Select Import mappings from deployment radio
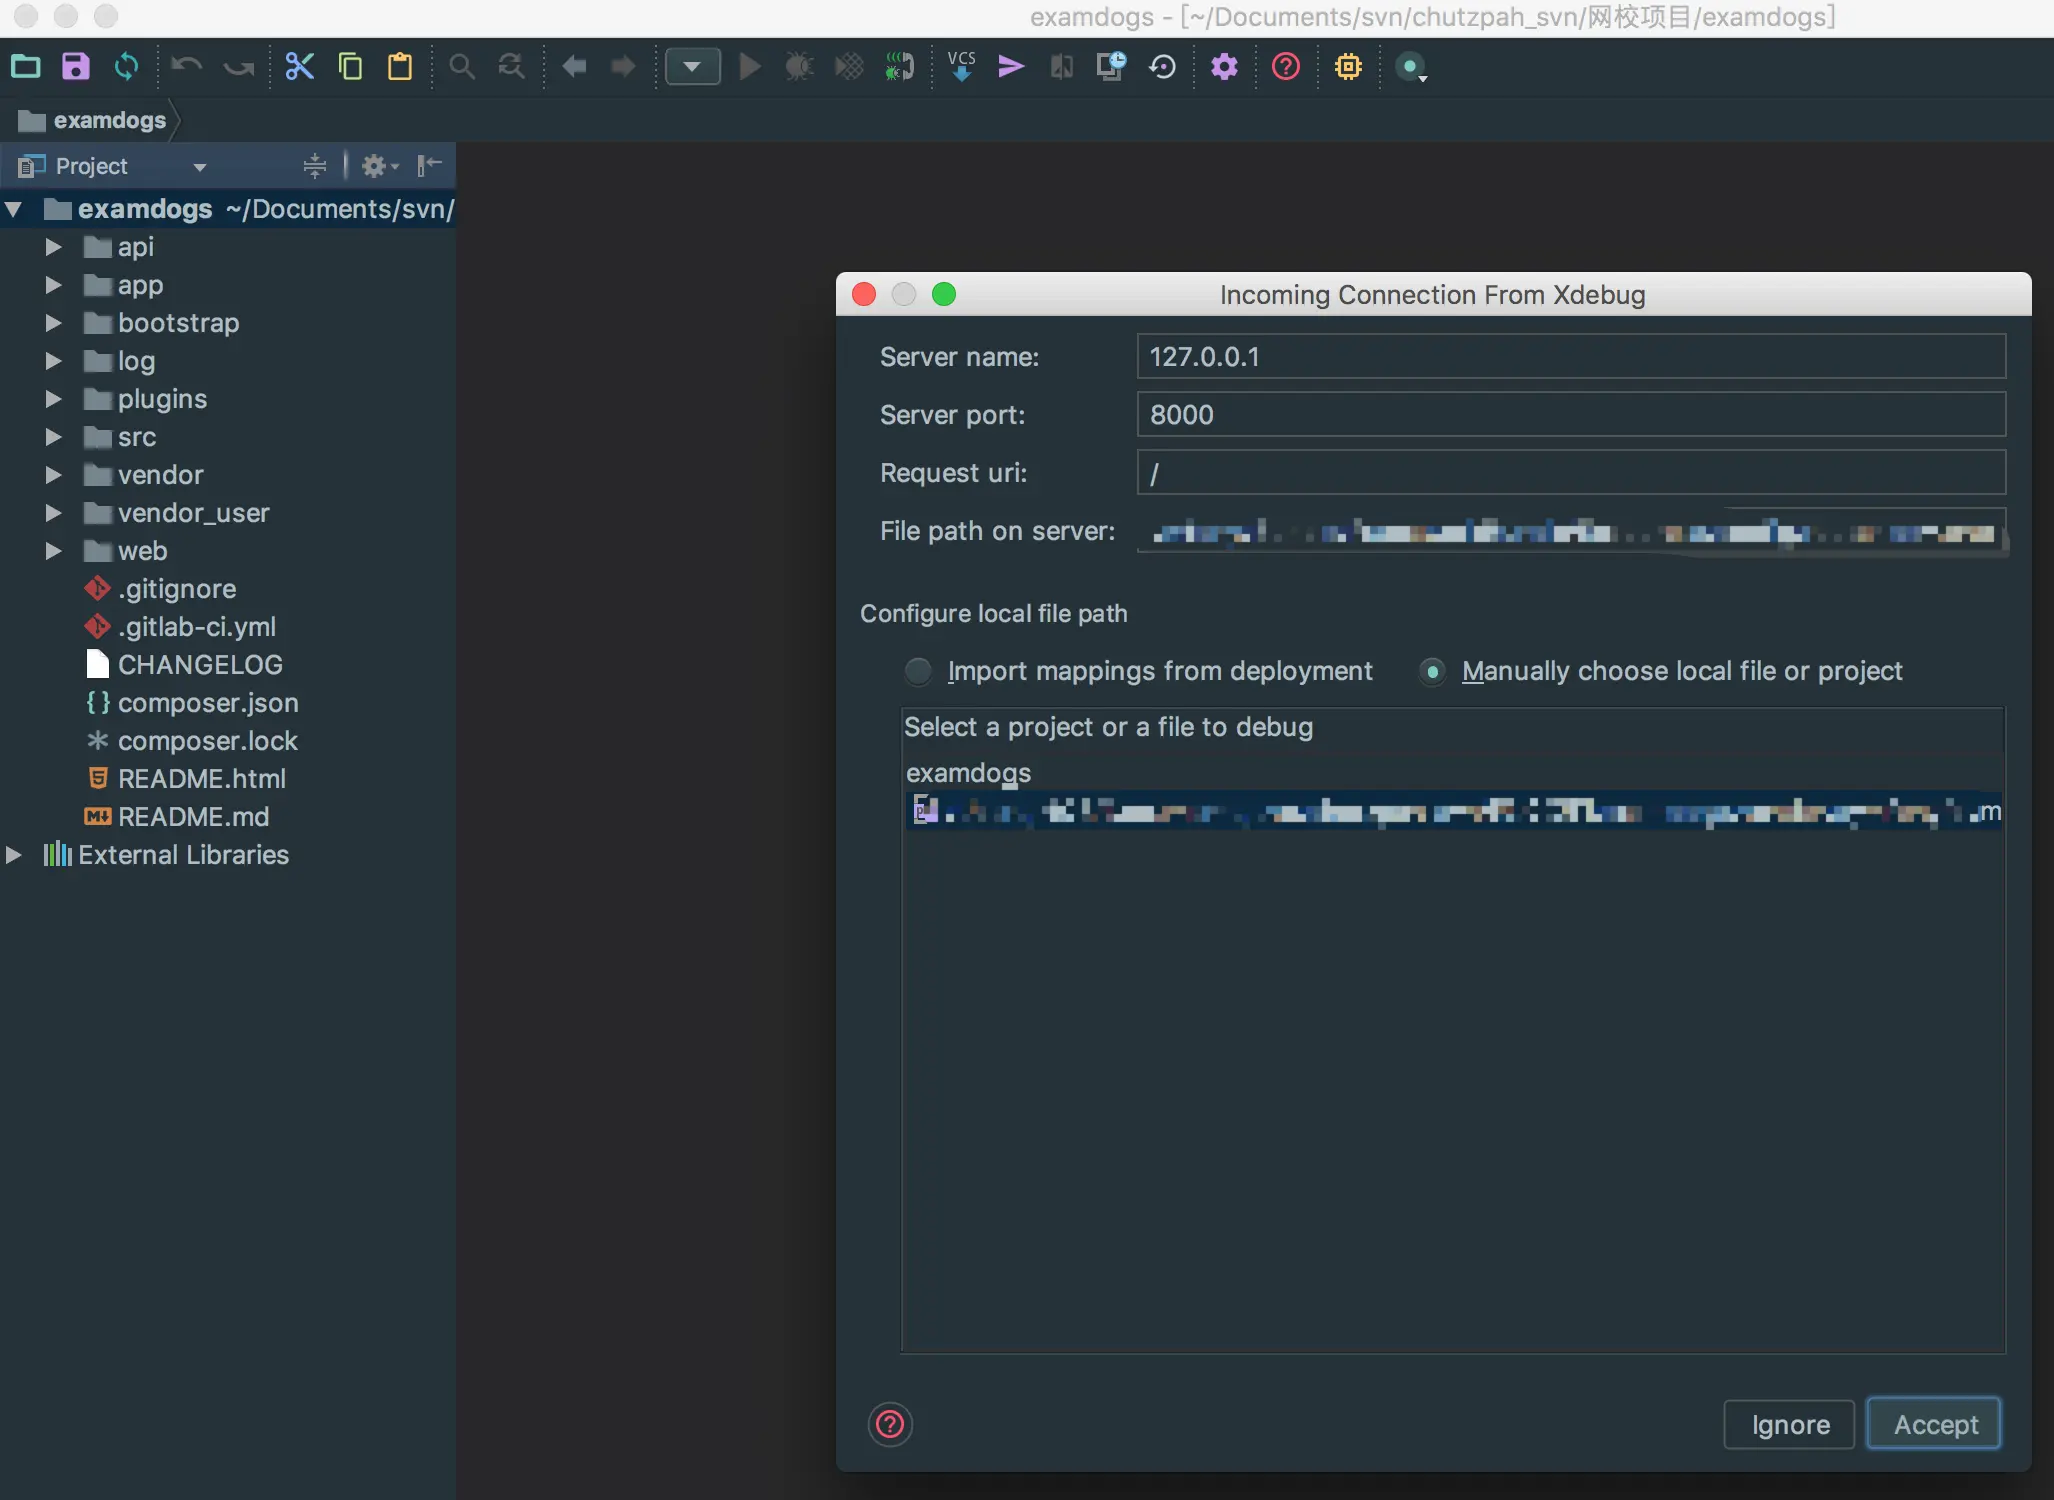The height and width of the screenshot is (1500, 2054). click(917, 671)
